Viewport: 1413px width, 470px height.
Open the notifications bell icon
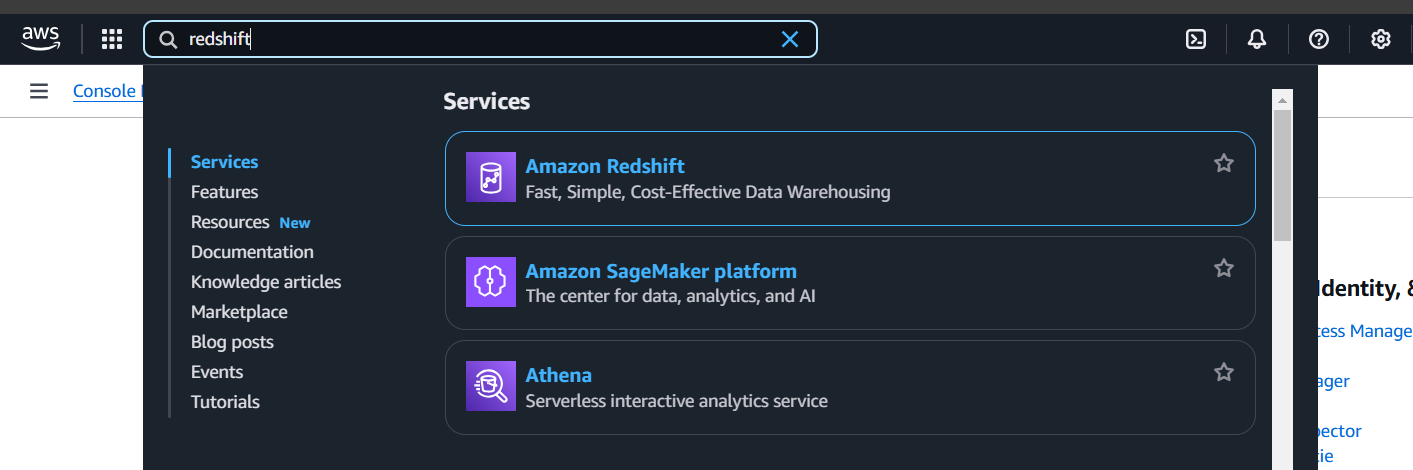pyautogui.click(x=1257, y=39)
